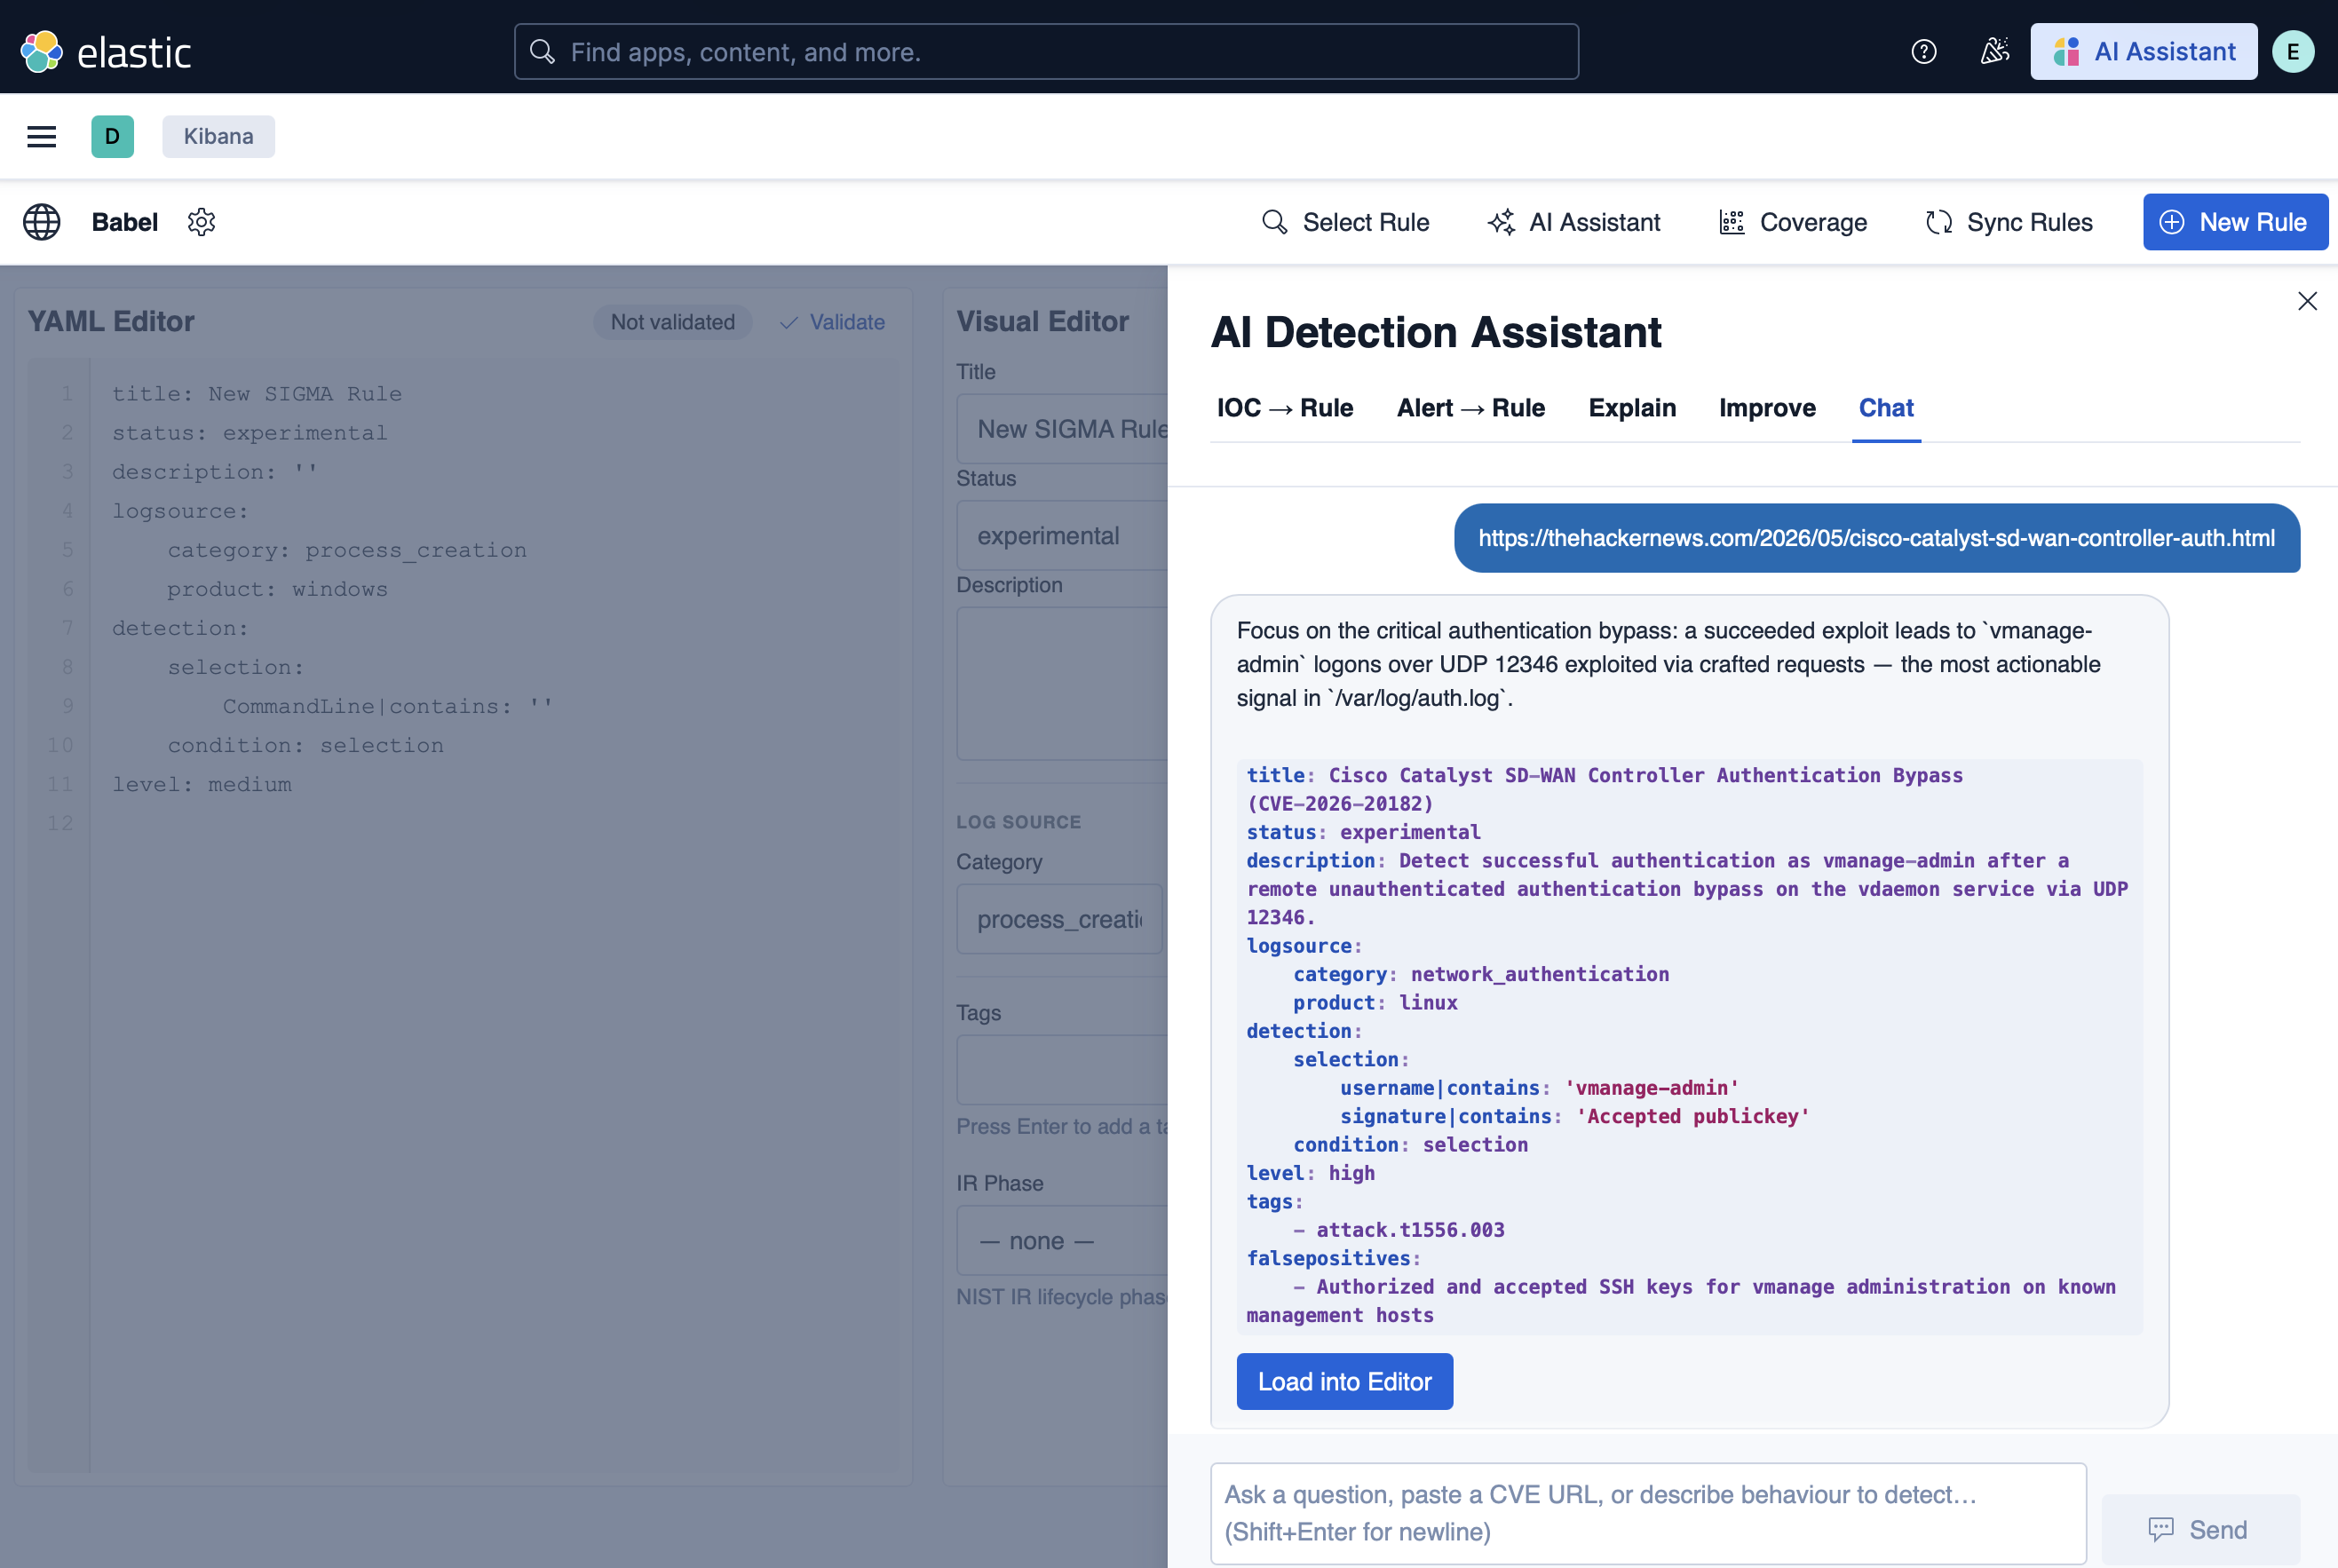Close the AI Detection Assistant panel

pyautogui.click(x=2307, y=301)
